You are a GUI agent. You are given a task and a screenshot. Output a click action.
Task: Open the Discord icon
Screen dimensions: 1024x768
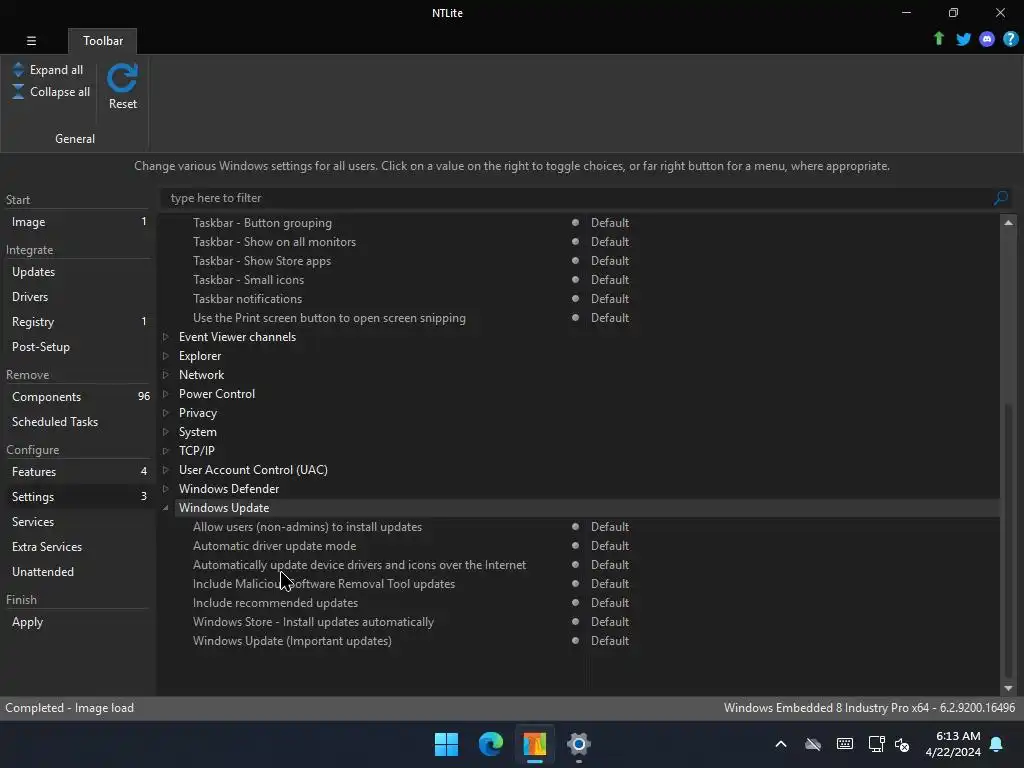click(987, 39)
